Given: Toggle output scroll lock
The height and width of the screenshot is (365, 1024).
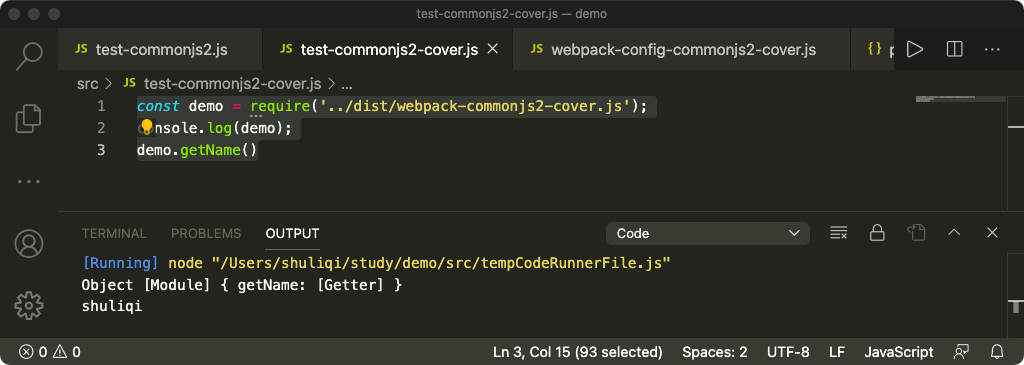Looking at the screenshot, I should pyautogui.click(x=876, y=233).
